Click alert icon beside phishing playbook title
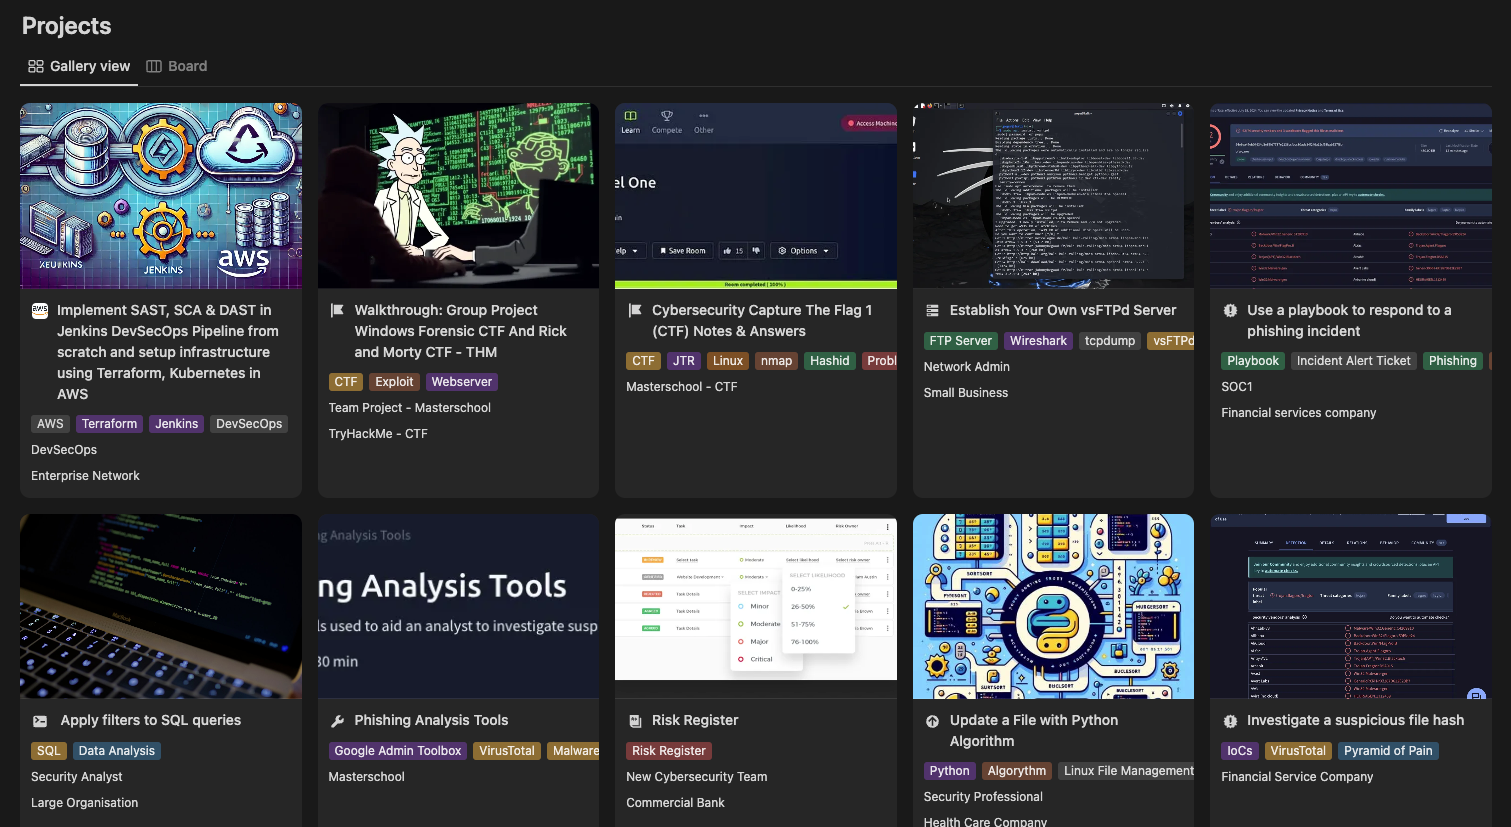The width and height of the screenshot is (1511, 827). (1230, 310)
